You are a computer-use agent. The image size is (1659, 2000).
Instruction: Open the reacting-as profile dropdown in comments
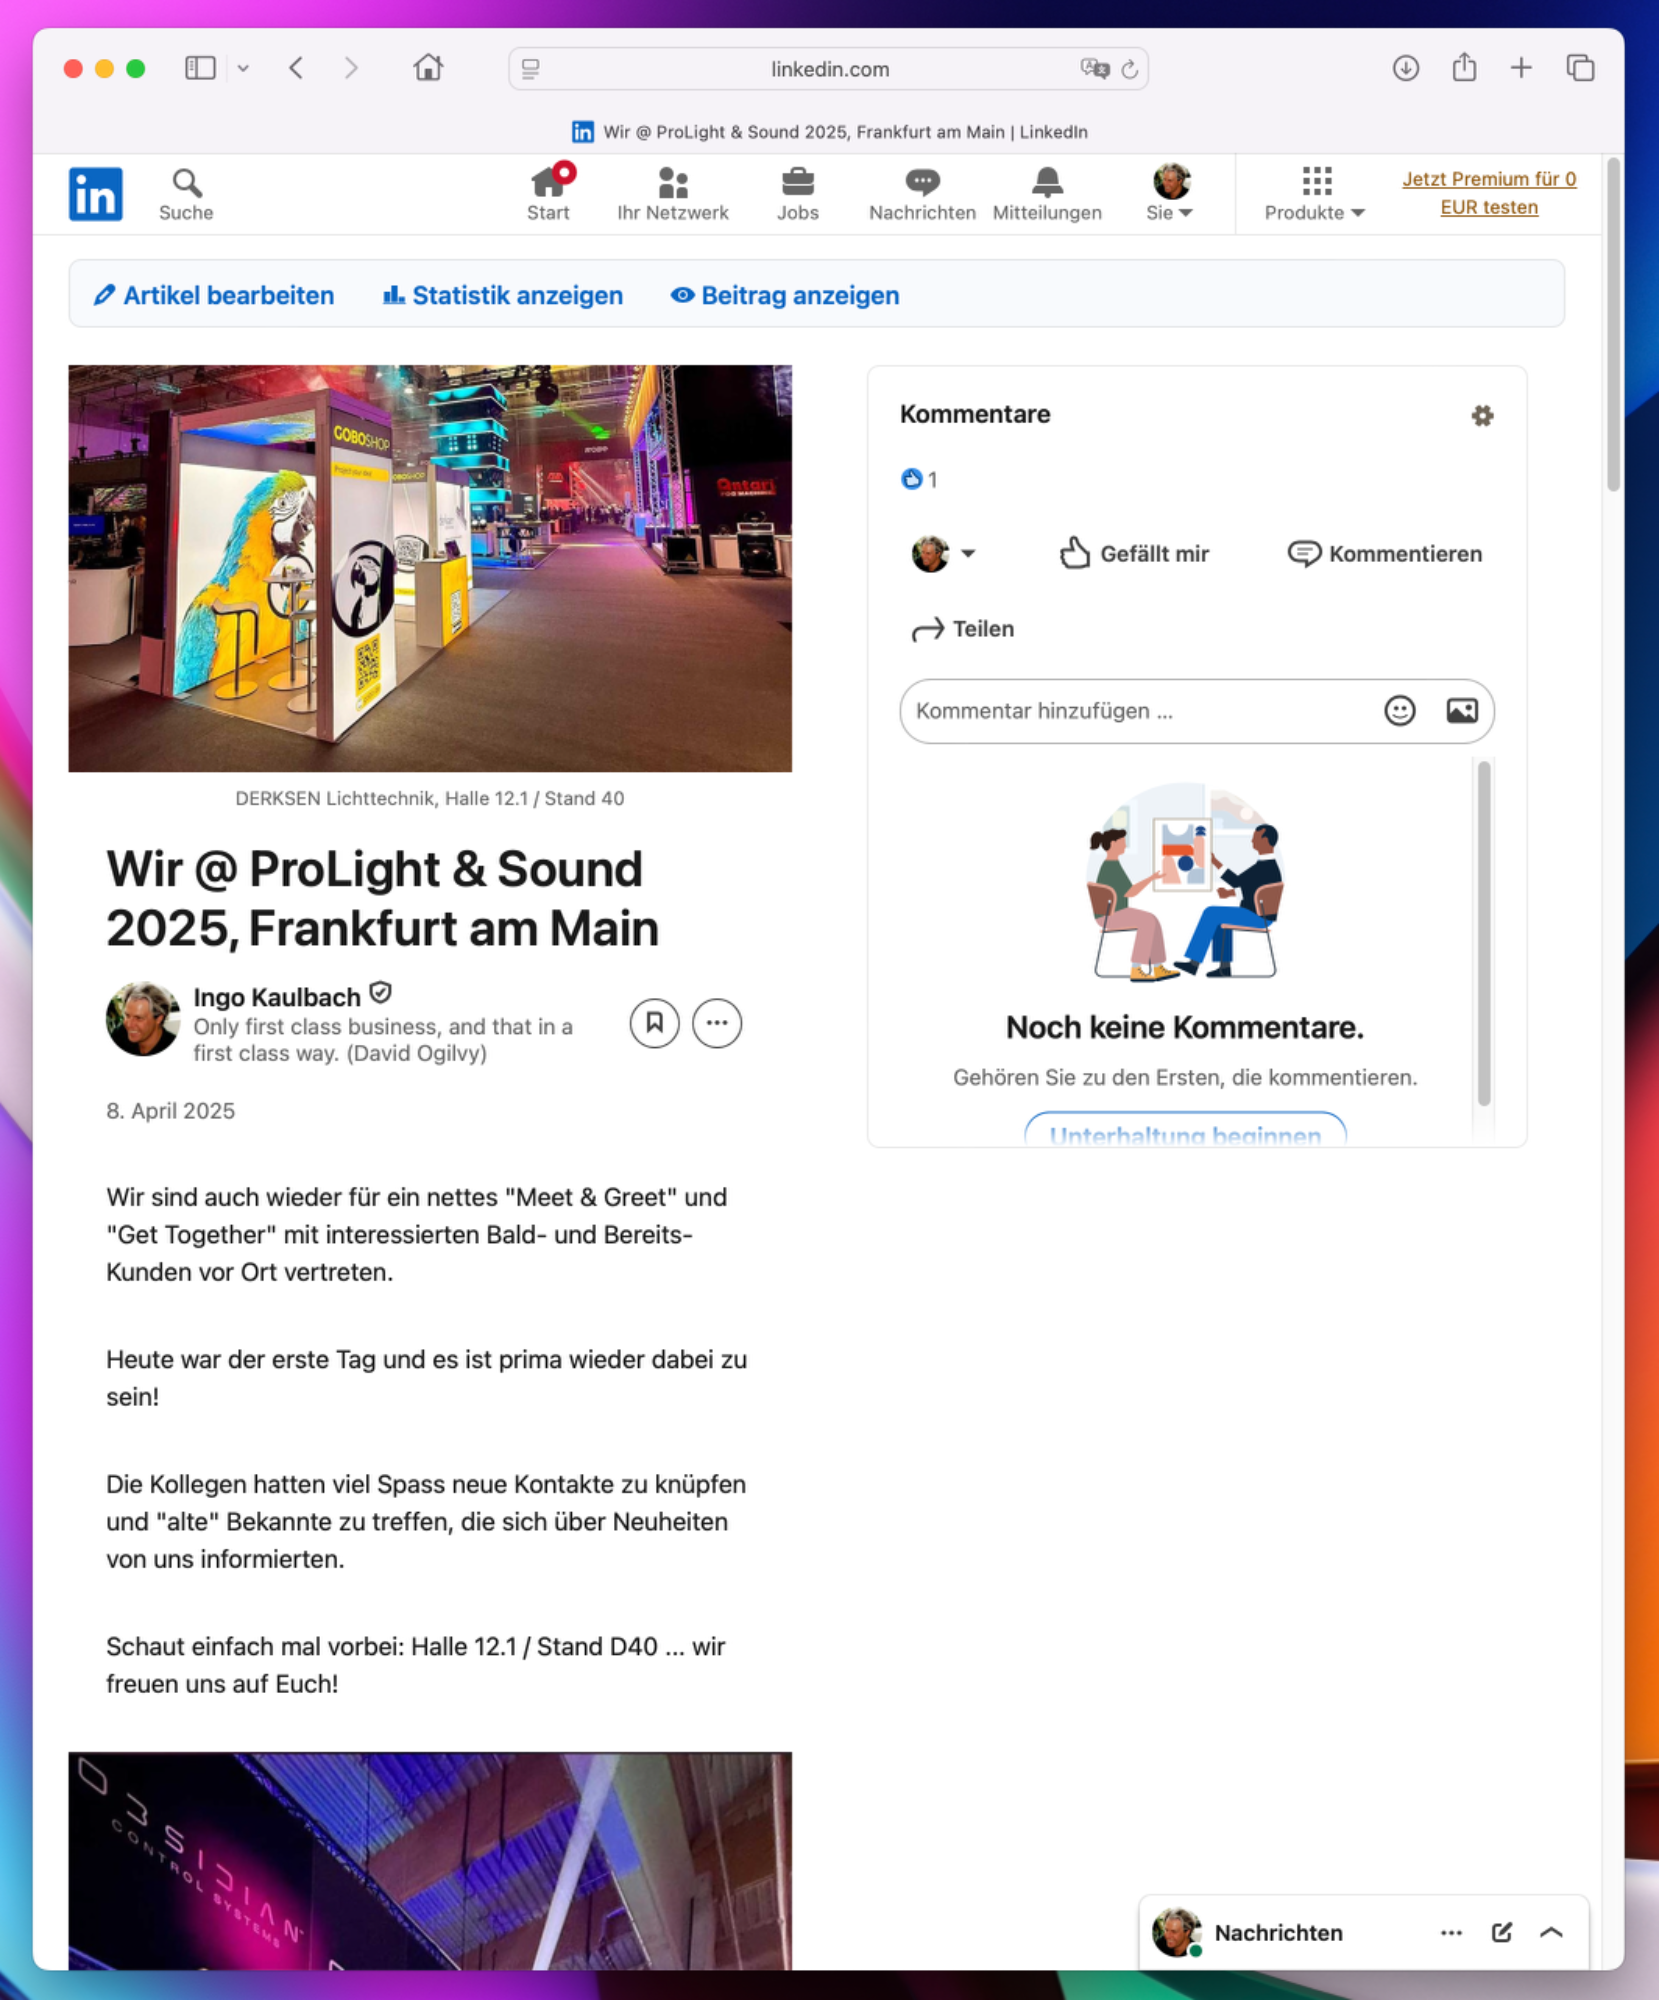[x=943, y=554]
